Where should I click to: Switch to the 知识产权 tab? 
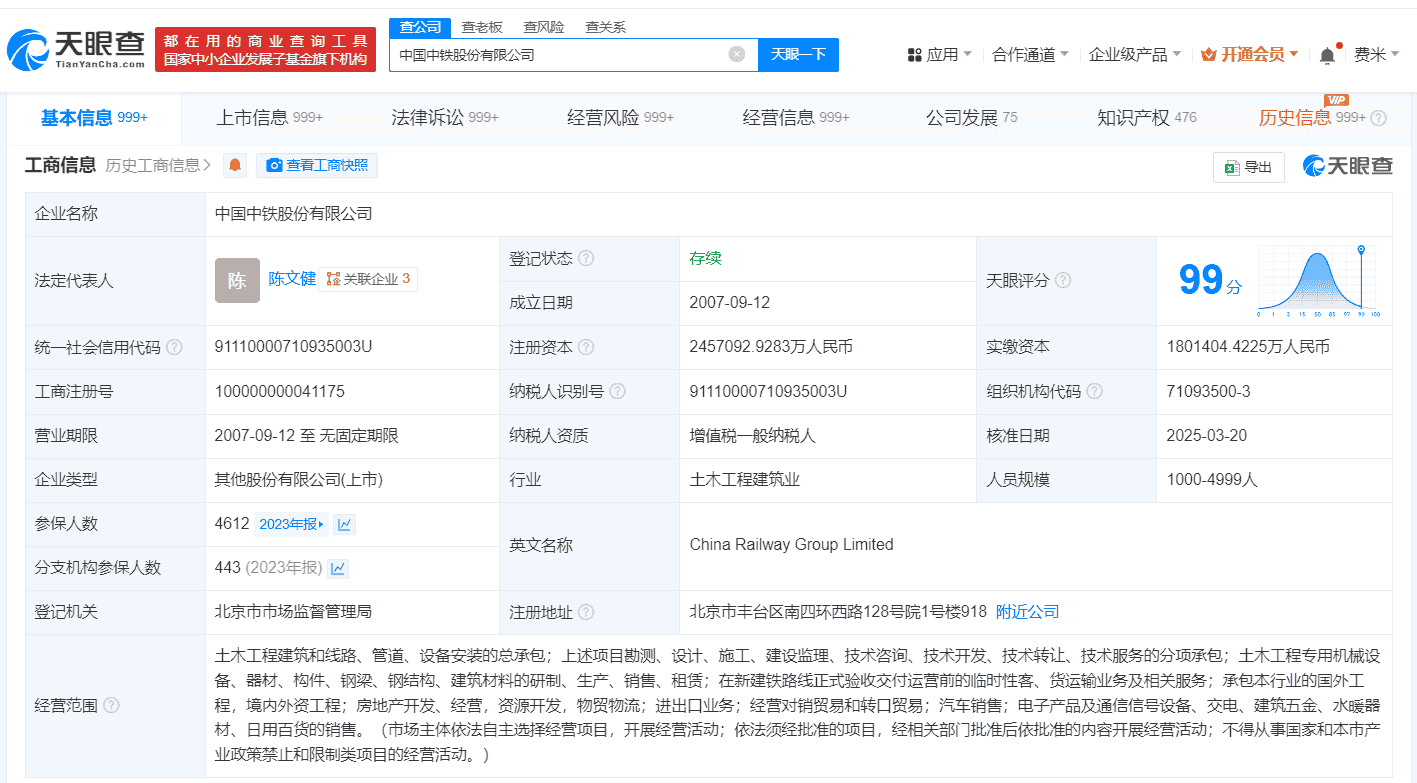click(1146, 118)
